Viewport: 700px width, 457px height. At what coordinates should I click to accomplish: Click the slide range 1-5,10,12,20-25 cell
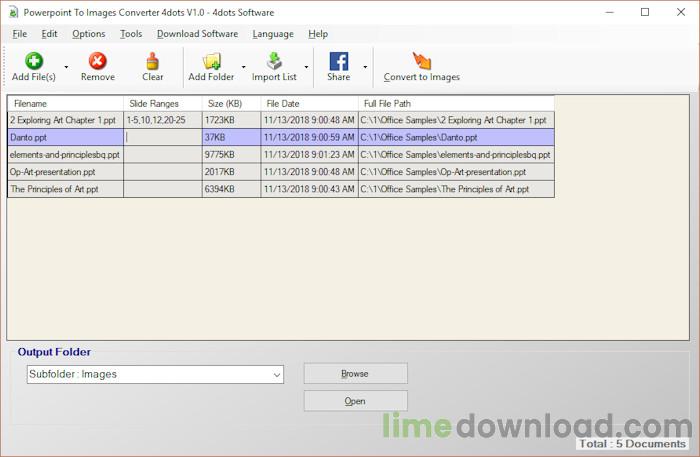point(163,120)
